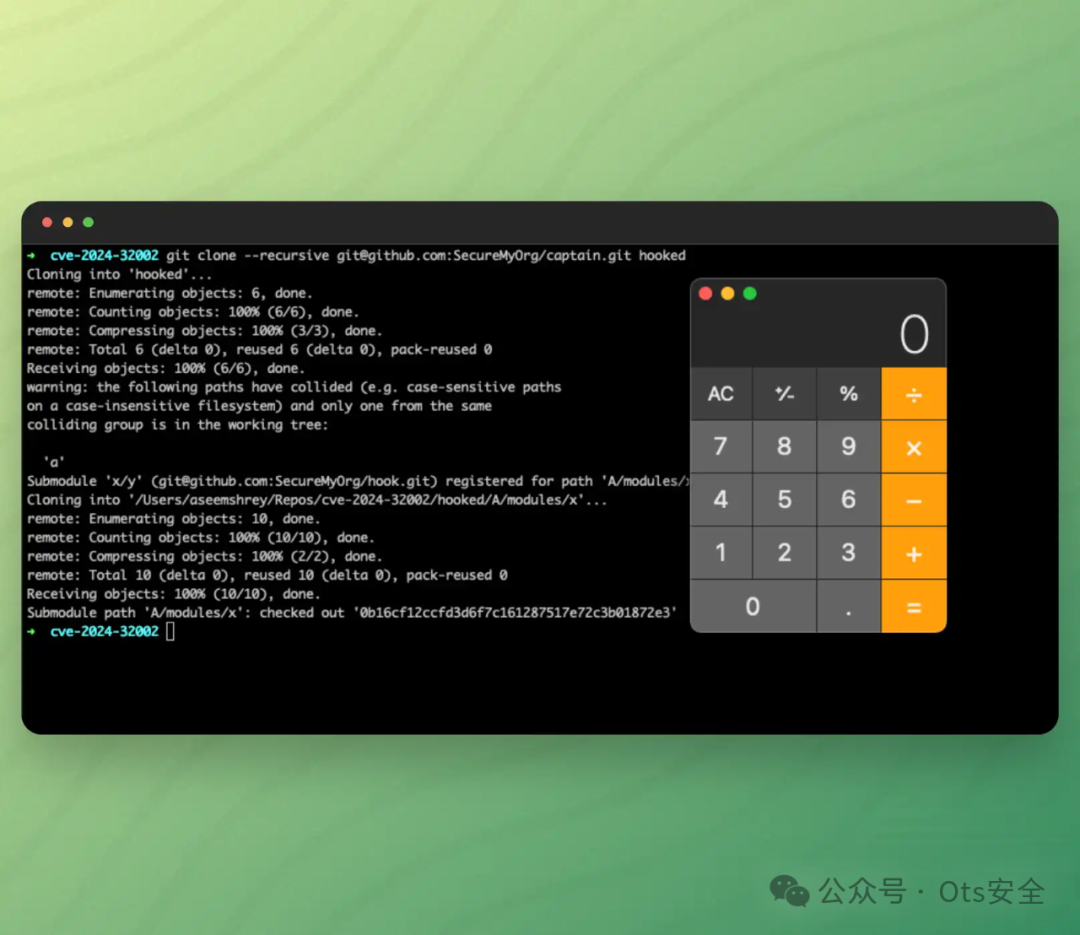This screenshot has height=935, width=1080.
Task: Click the line "Cloning into 'hooked'..."
Action: tap(119, 274)
